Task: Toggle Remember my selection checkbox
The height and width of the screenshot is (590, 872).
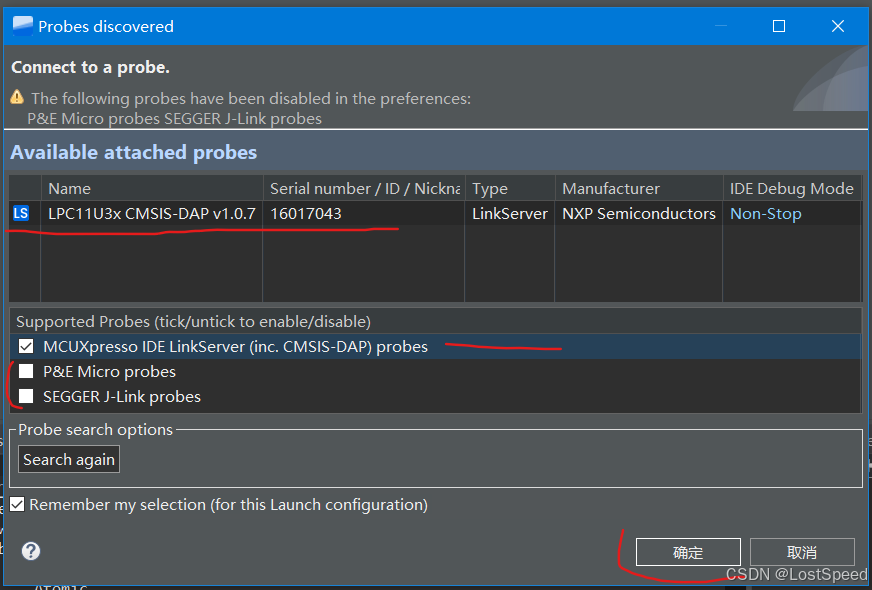Action: point(17,504)
